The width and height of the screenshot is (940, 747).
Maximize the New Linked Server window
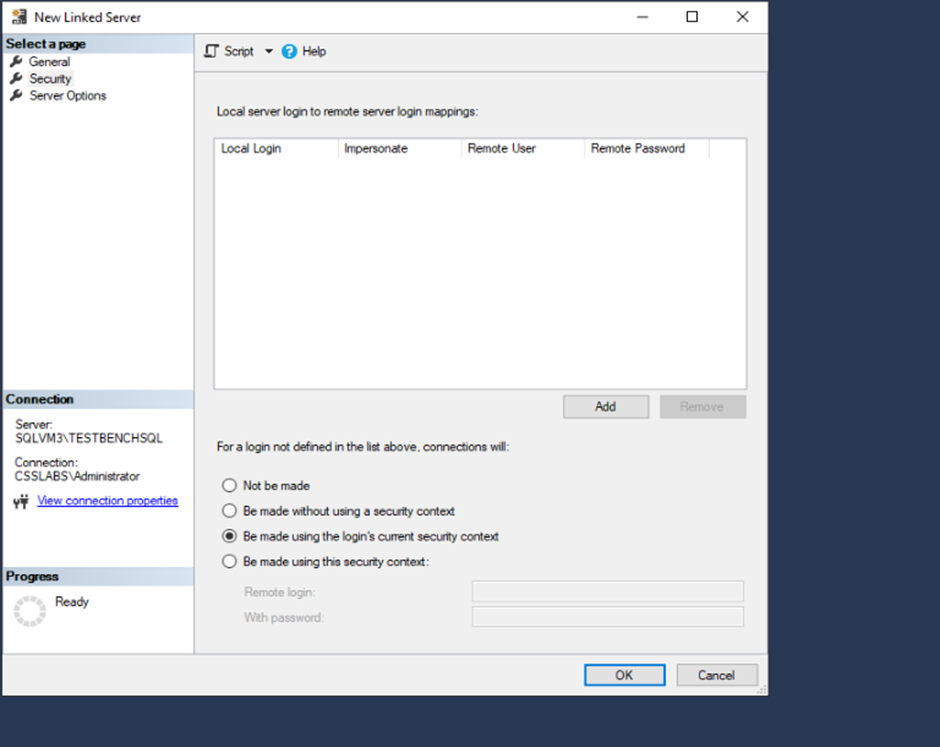pyautogui.click(x=692, y=17)
